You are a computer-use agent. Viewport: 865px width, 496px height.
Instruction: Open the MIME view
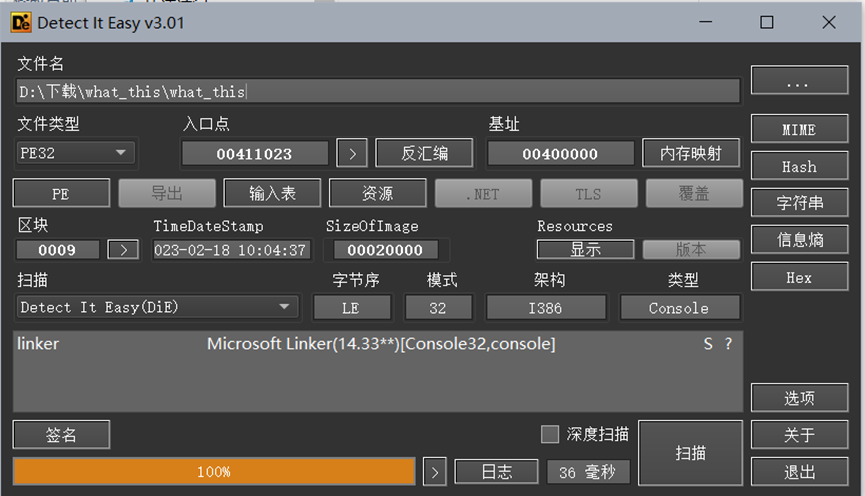point(799,129)
